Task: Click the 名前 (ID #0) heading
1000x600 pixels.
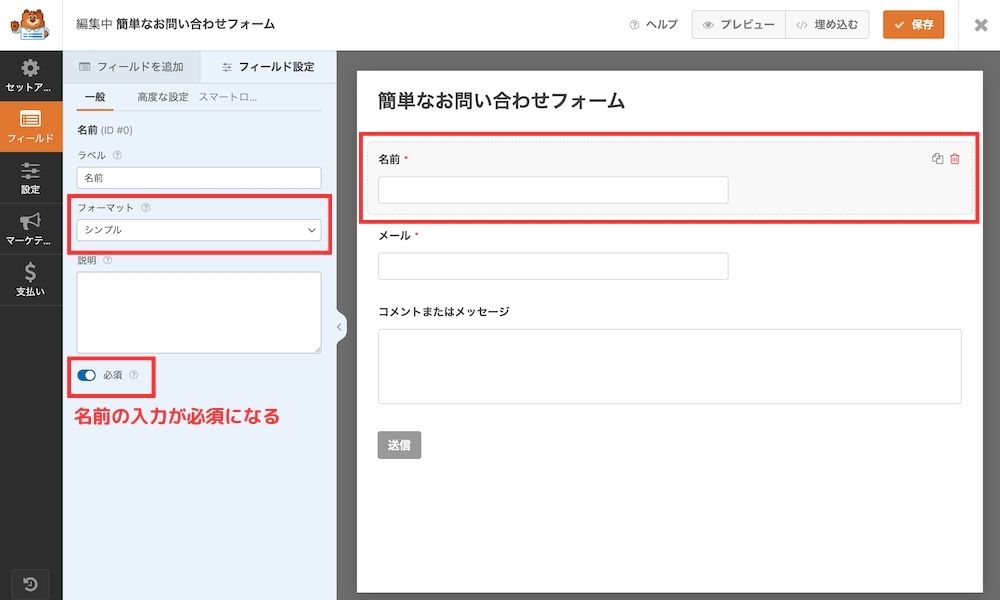Action: pos(105,130)
